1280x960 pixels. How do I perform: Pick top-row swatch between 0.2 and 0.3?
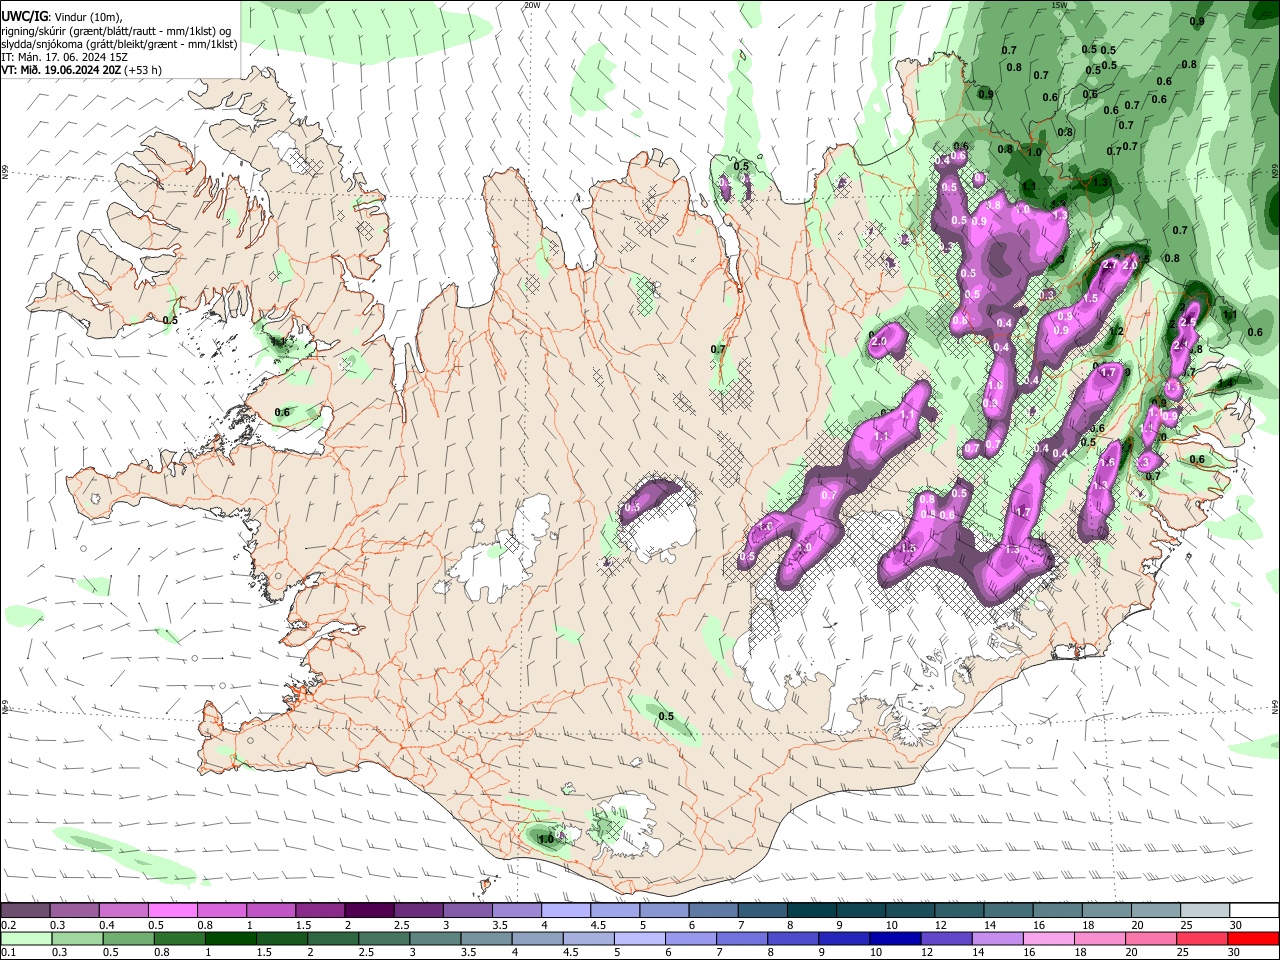[25, 911]
